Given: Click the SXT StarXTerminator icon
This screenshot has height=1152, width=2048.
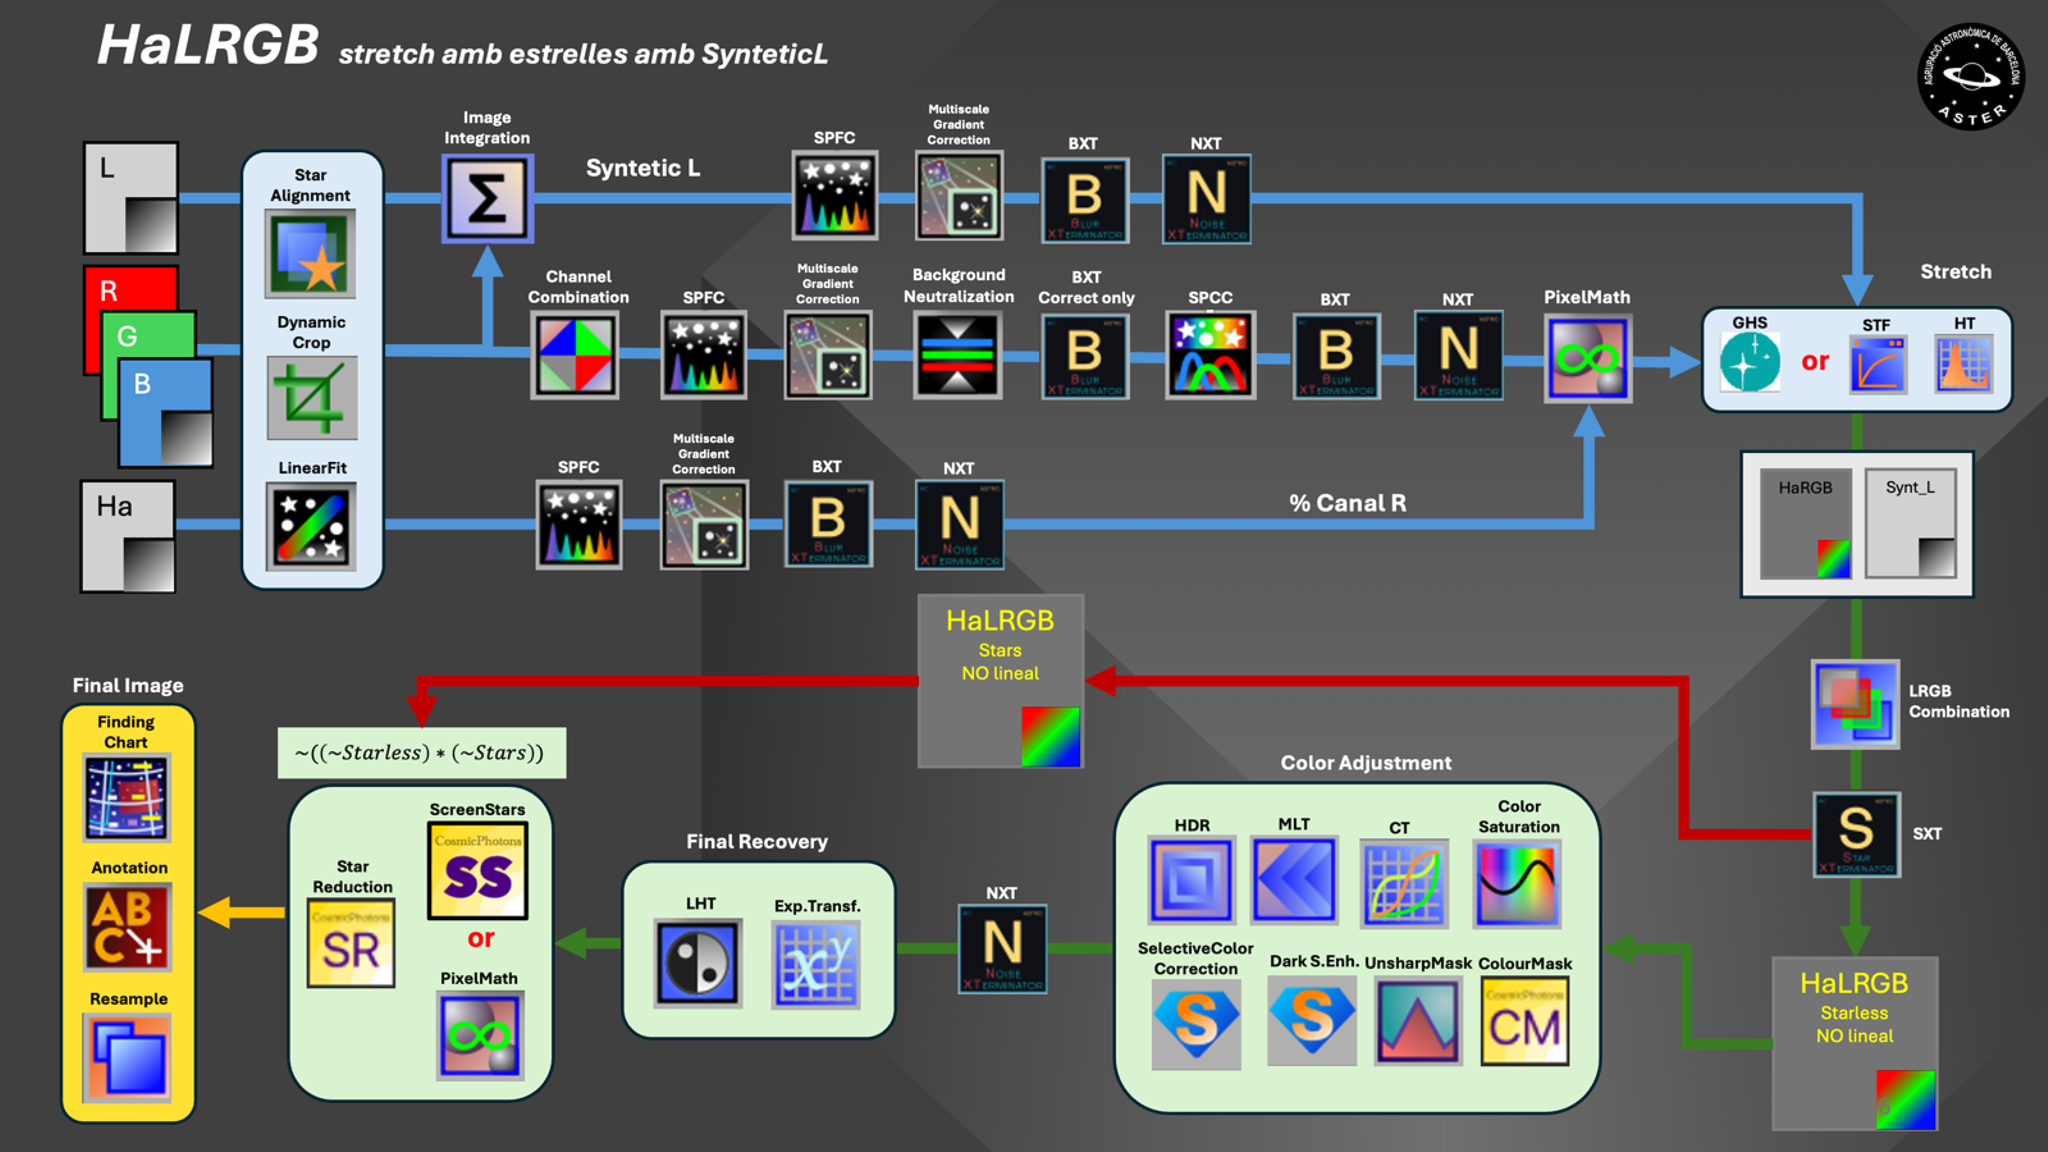Looking at the screenshot, I should click(1857, 834).
